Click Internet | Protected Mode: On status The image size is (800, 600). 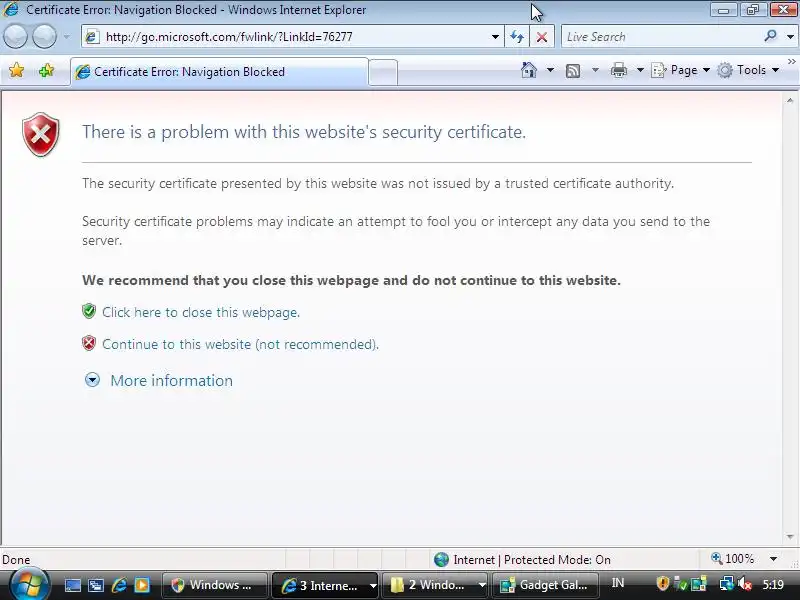[522, 560]
